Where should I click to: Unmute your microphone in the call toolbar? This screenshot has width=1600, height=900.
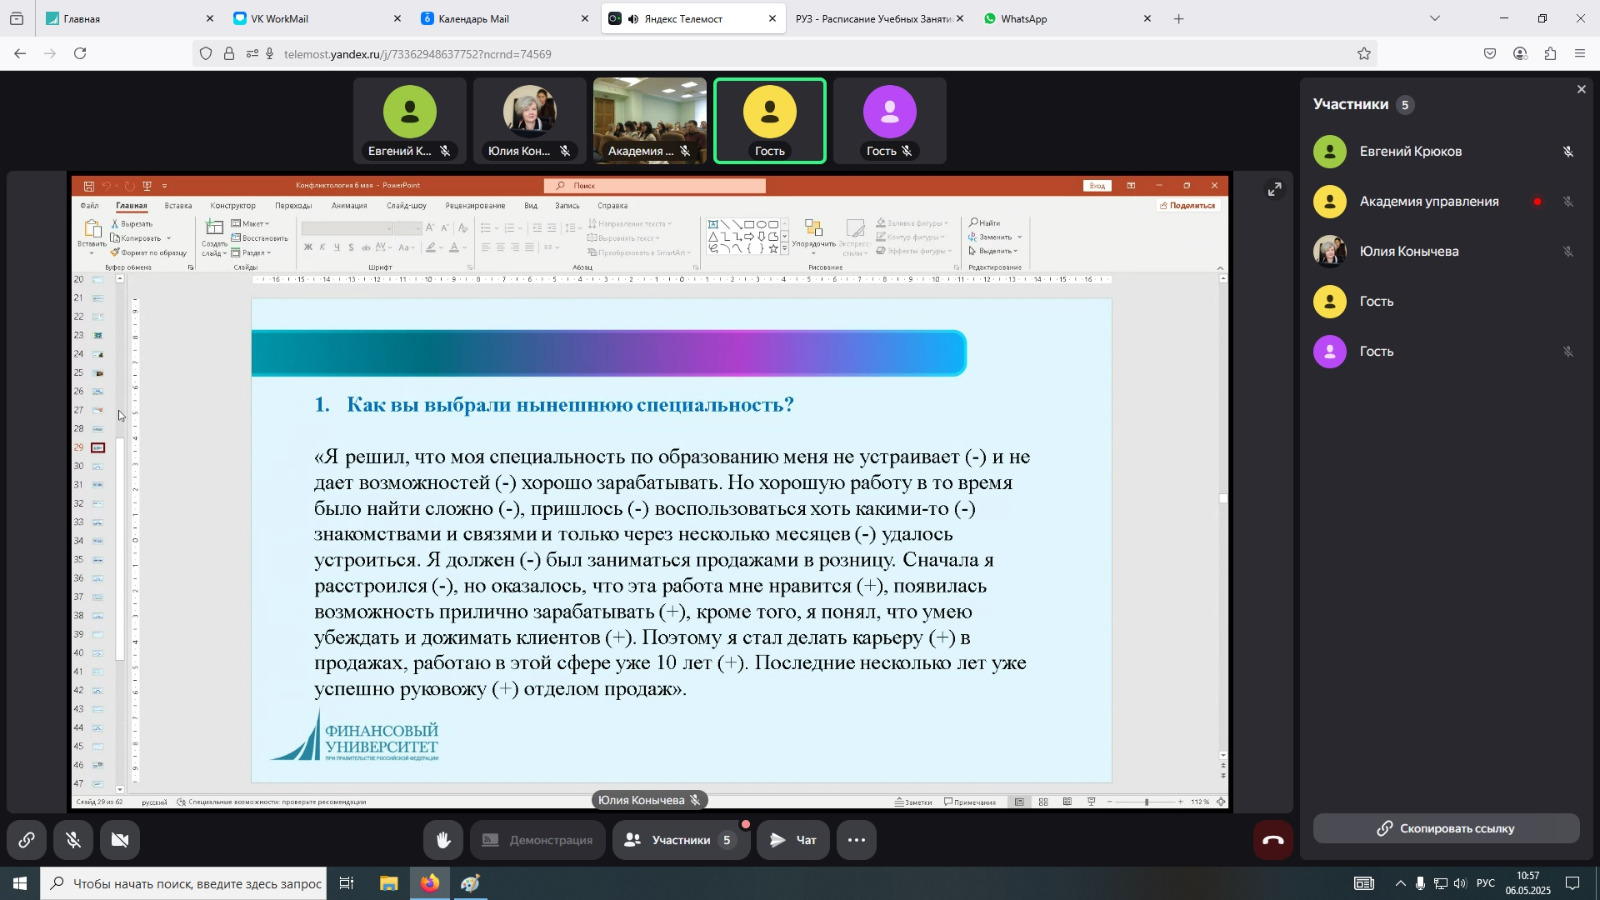[73, 840]
